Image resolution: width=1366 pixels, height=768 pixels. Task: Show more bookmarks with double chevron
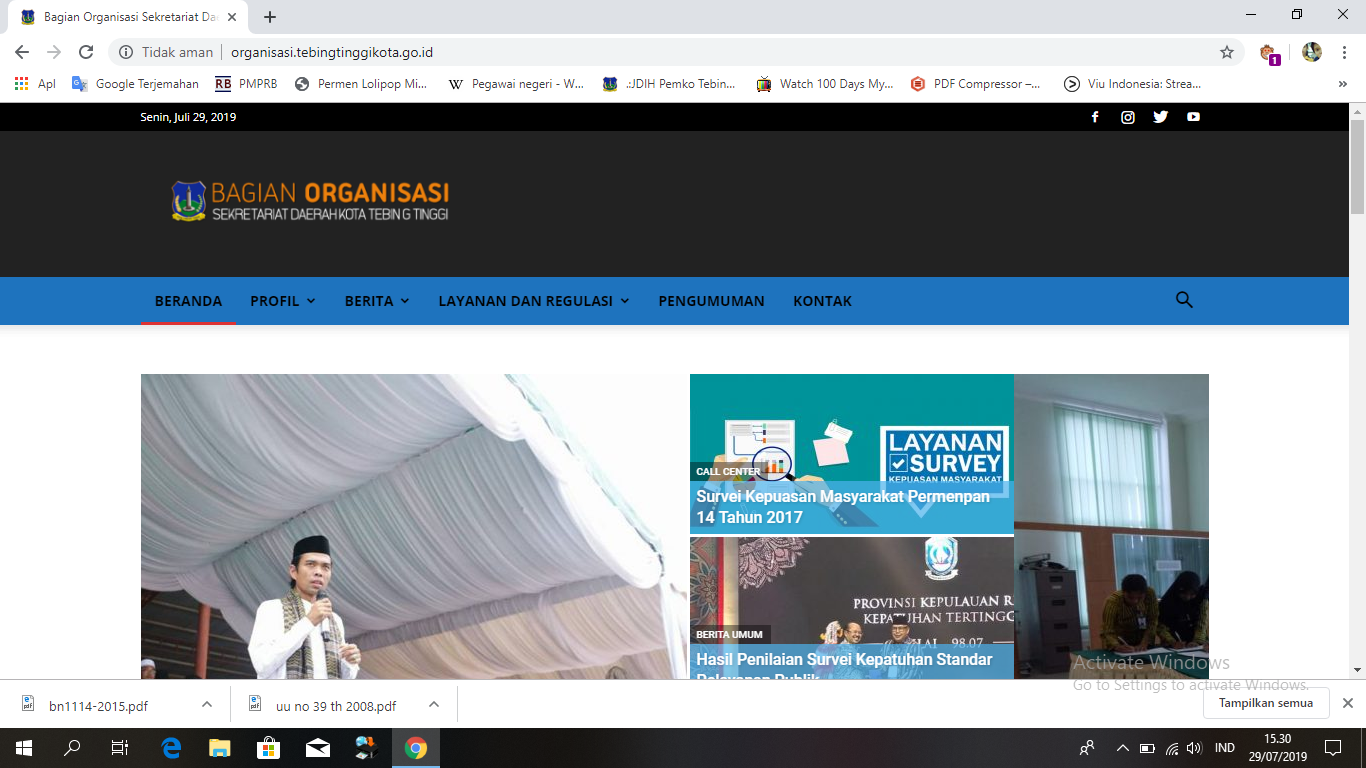(1342, 84)
